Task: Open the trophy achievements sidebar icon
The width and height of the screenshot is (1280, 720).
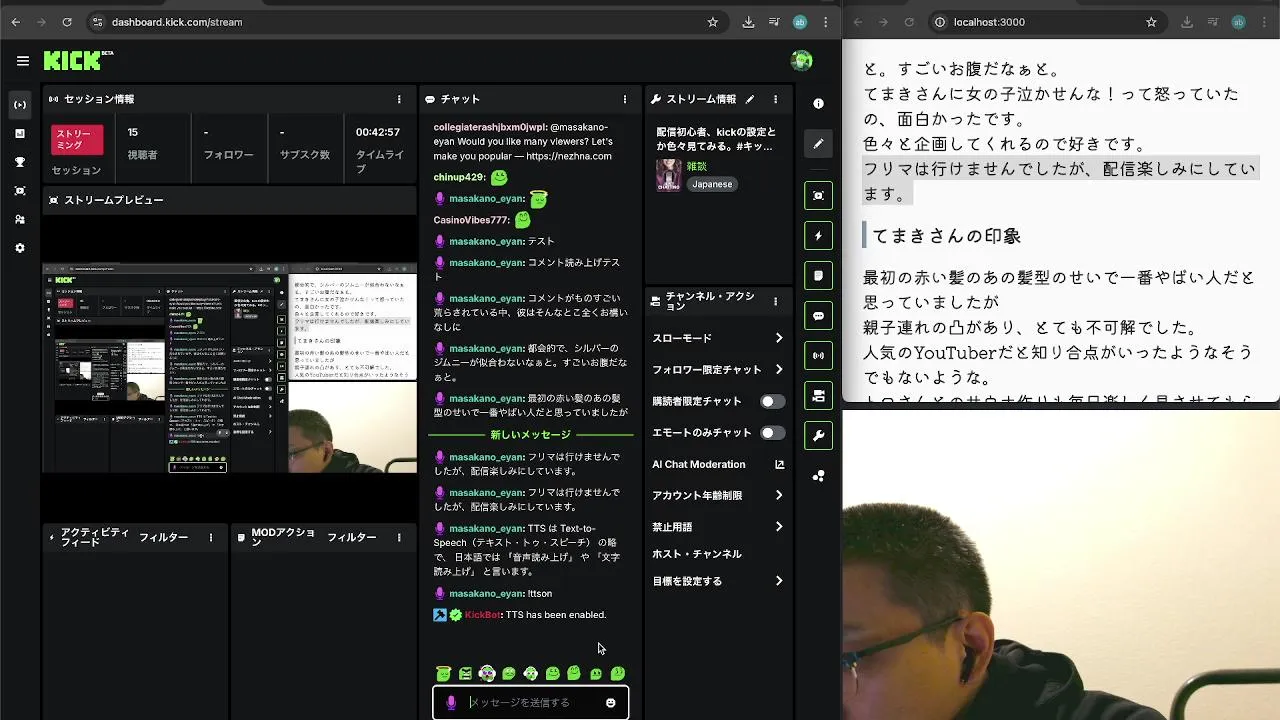Action: pyautogui.click(x=20, y=162)
